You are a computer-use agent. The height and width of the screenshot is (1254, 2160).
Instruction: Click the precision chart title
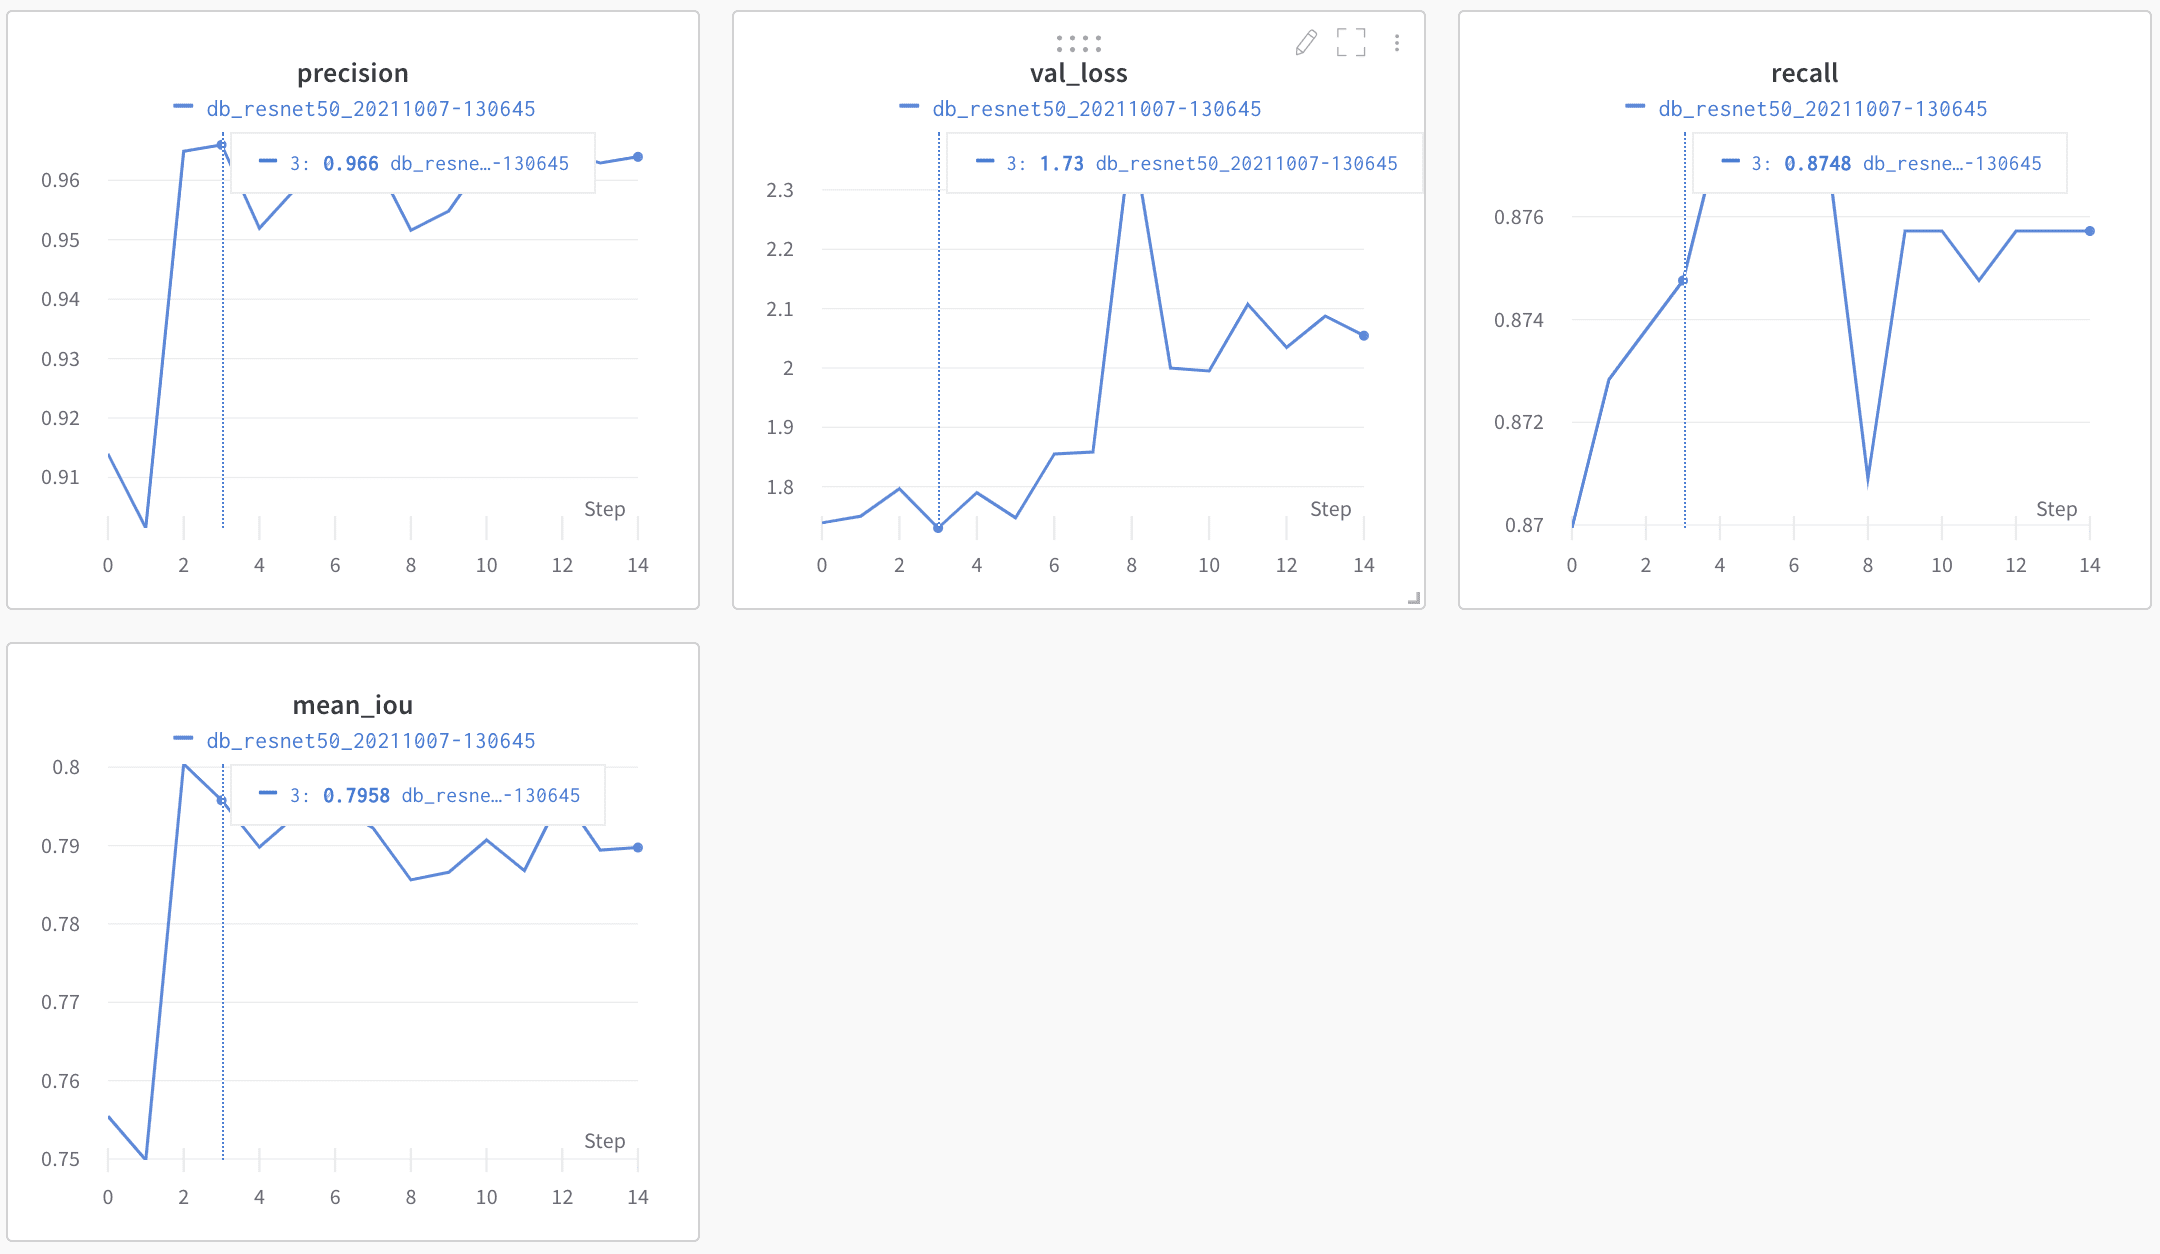click(352, 73)
